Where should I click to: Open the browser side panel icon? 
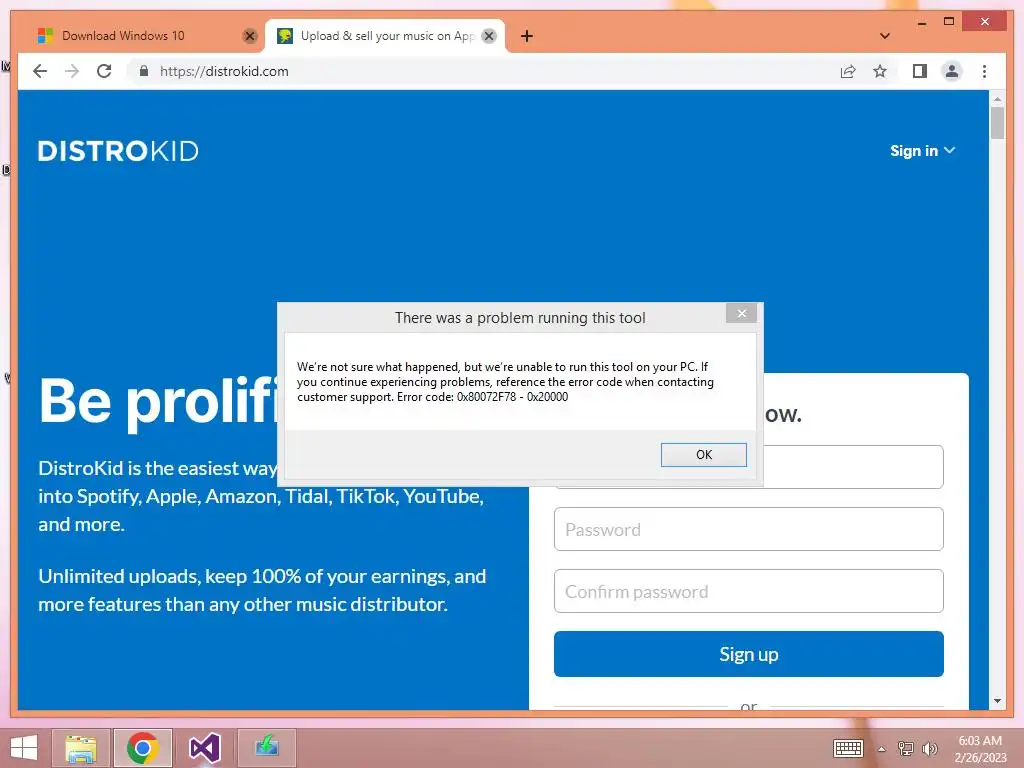point(920,71)
